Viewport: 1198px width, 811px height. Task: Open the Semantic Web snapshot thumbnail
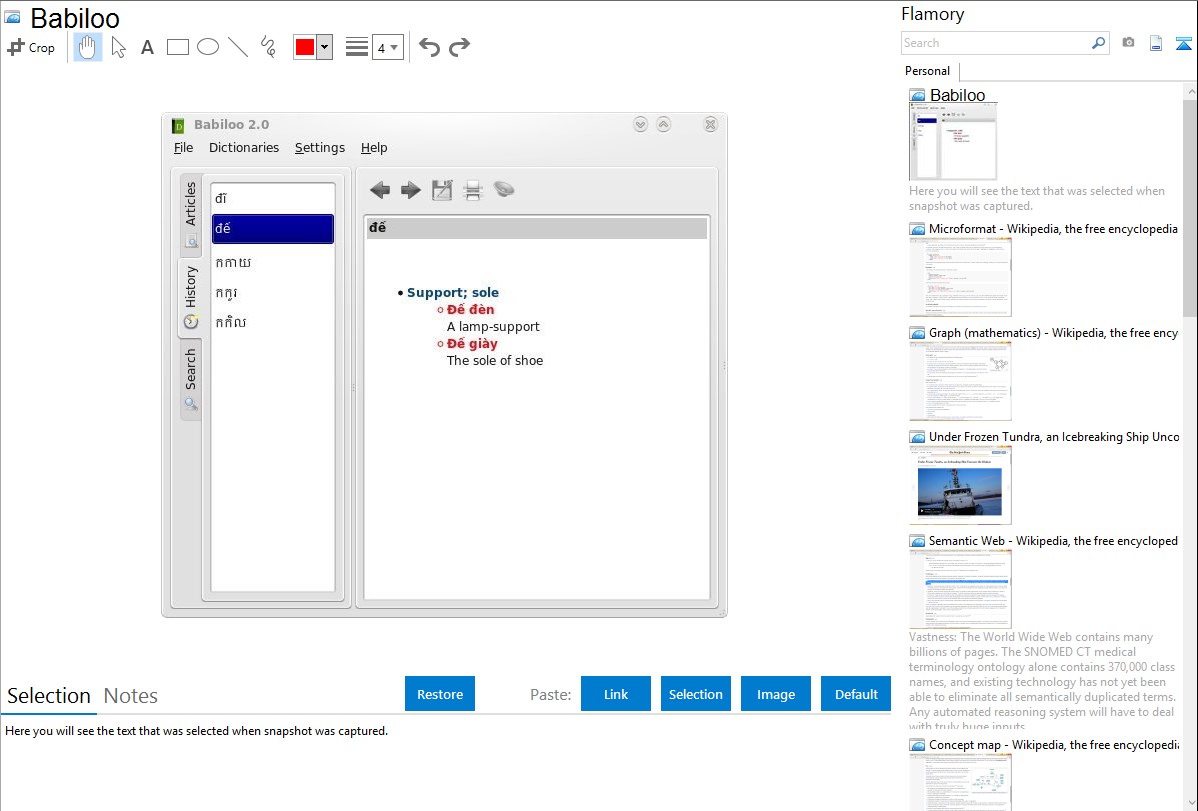point(960,589)
